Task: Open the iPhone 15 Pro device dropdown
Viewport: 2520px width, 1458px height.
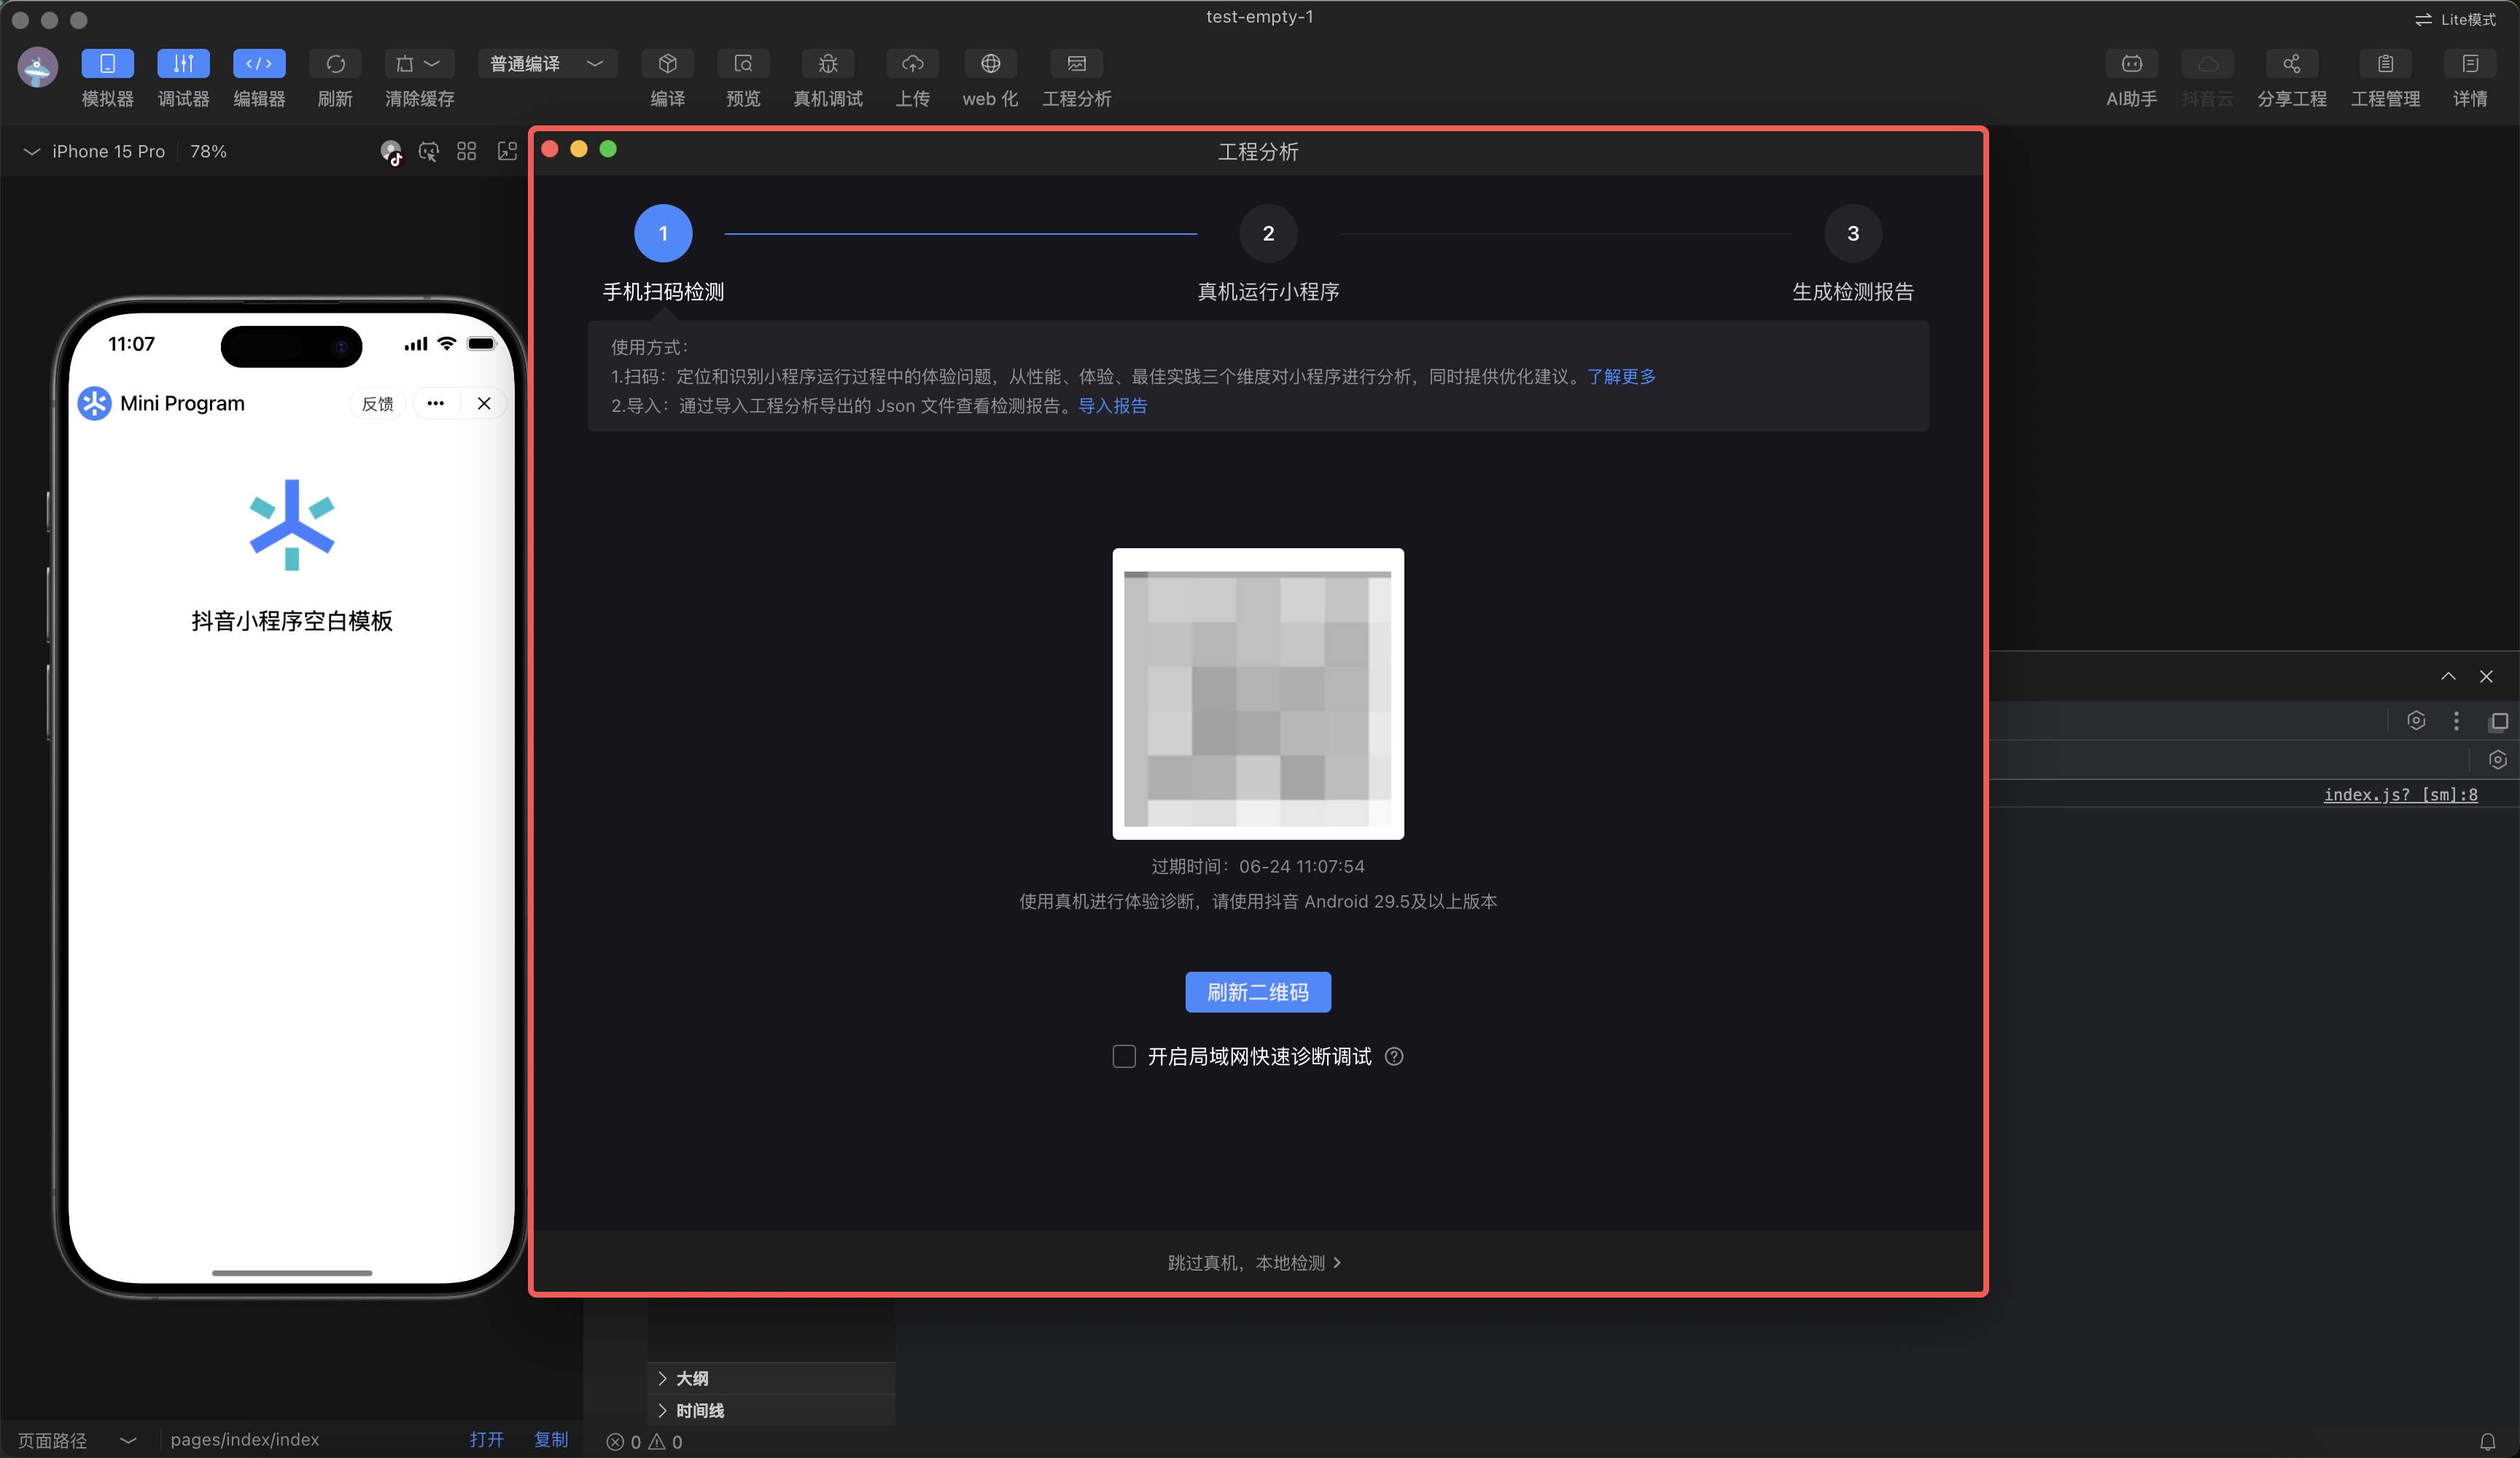Action: [95, 151]
